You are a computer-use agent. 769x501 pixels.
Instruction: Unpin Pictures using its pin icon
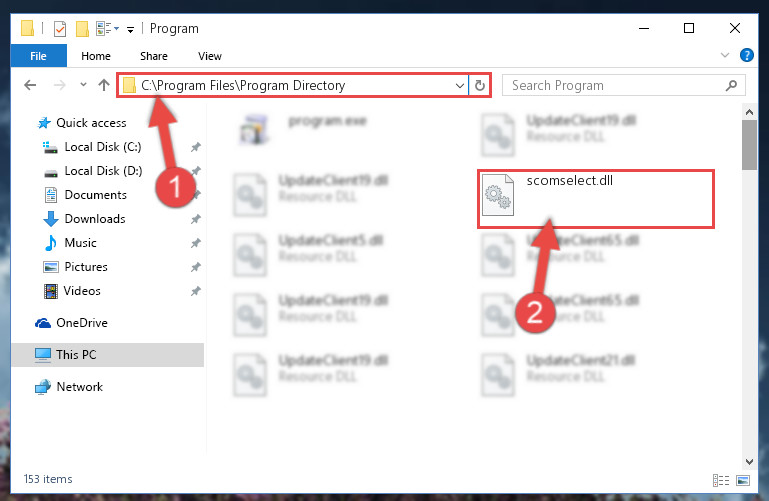[x=196, y=267]
